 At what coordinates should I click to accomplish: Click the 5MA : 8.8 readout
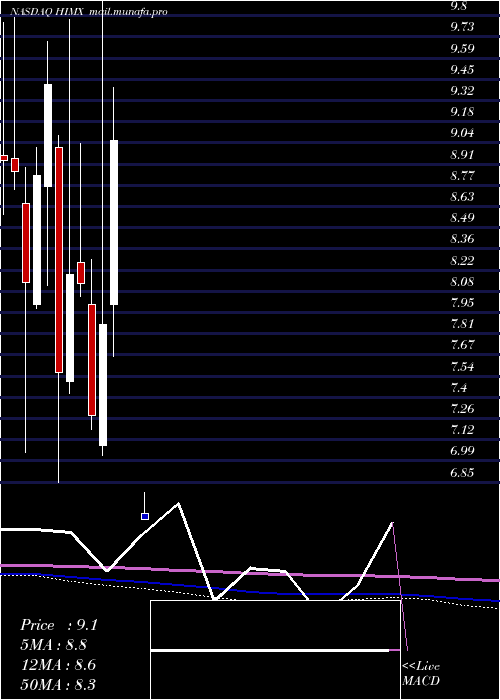pos(54,645)
